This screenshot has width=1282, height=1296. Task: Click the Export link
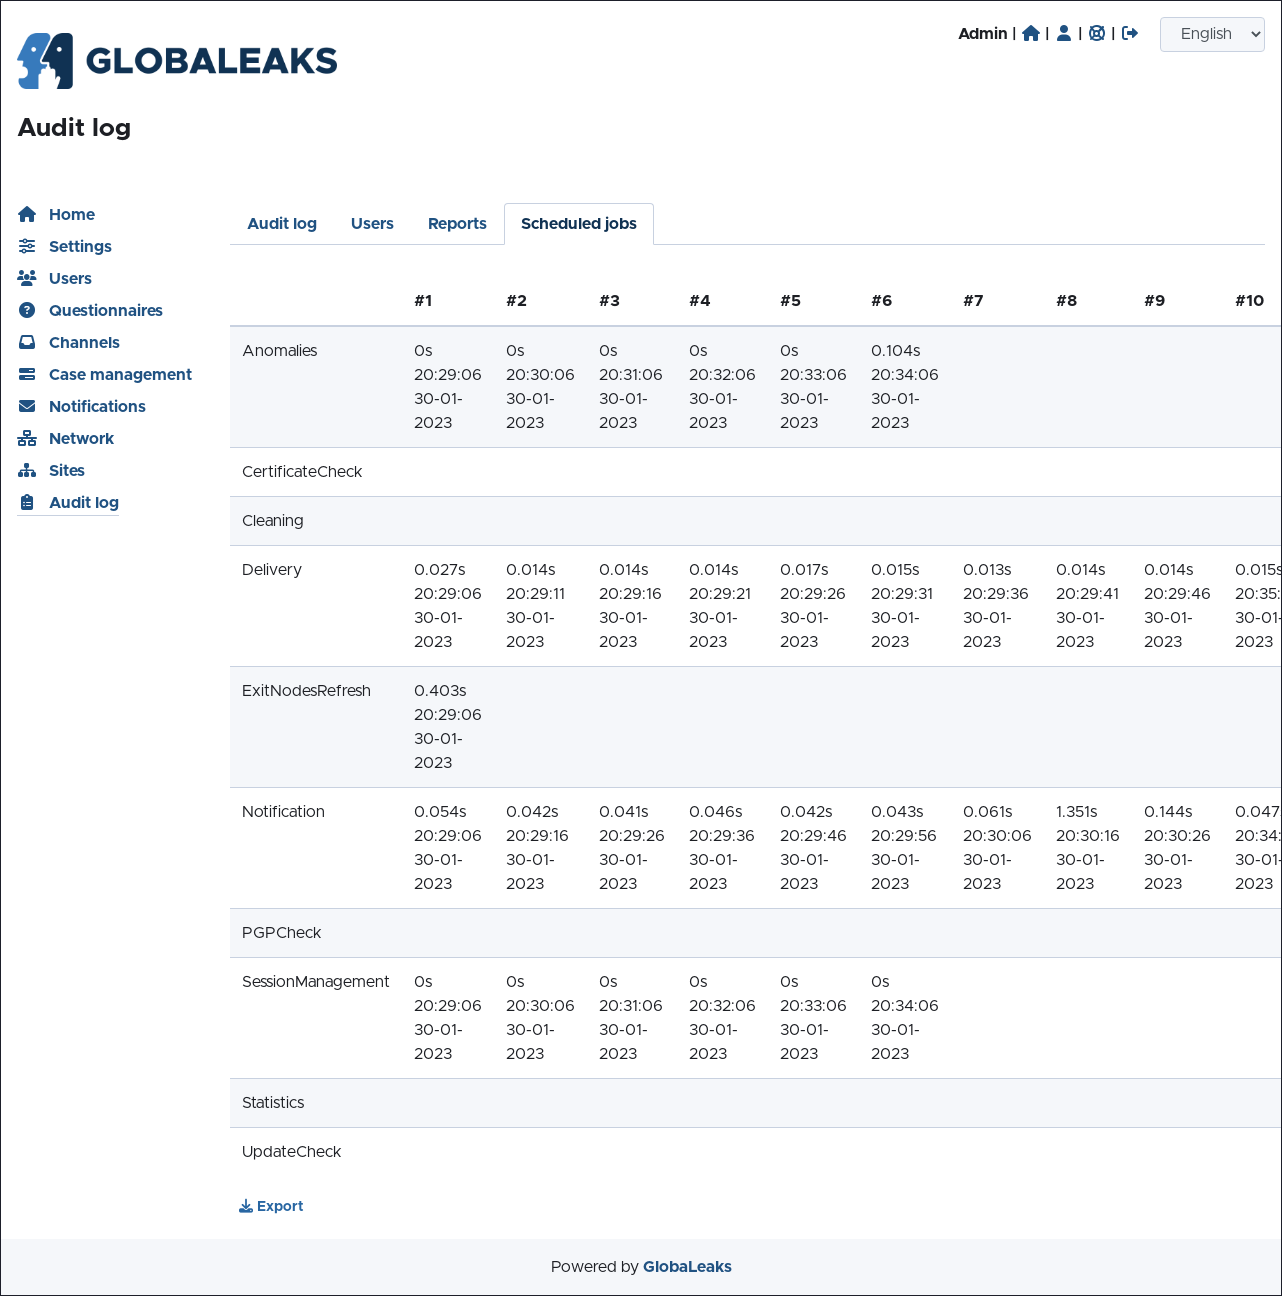pyautogui.click(x=271, y=1206)
